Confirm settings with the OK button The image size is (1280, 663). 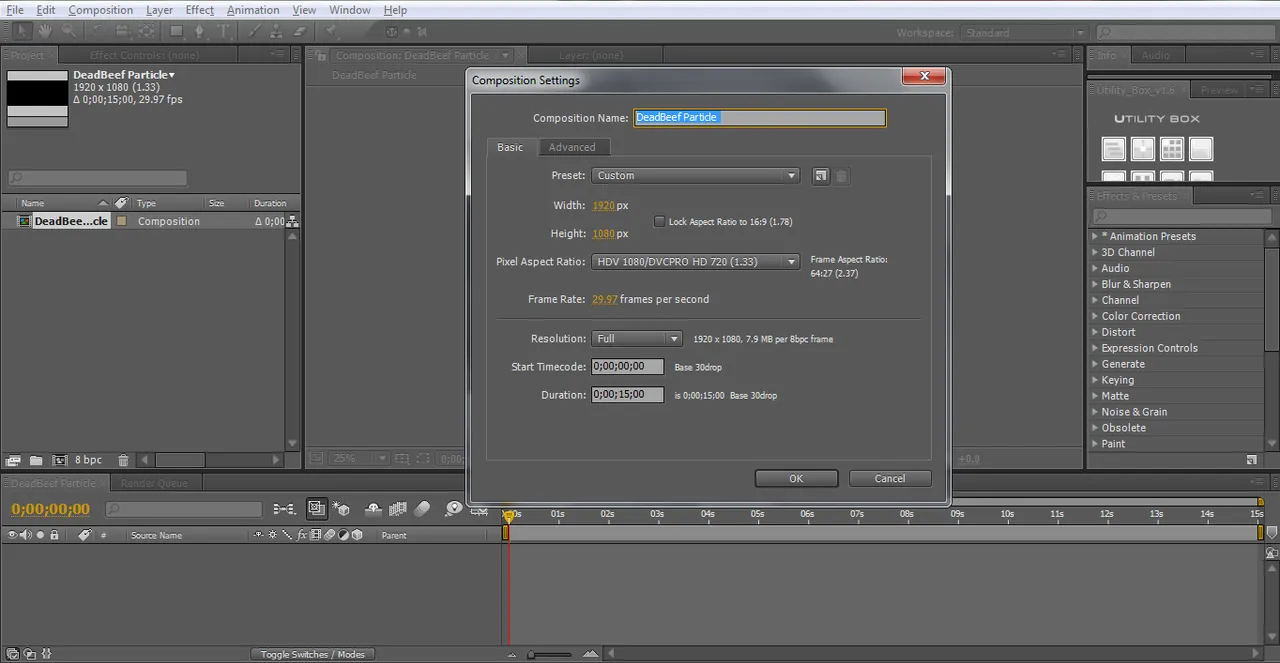click(x=796, y=479)
